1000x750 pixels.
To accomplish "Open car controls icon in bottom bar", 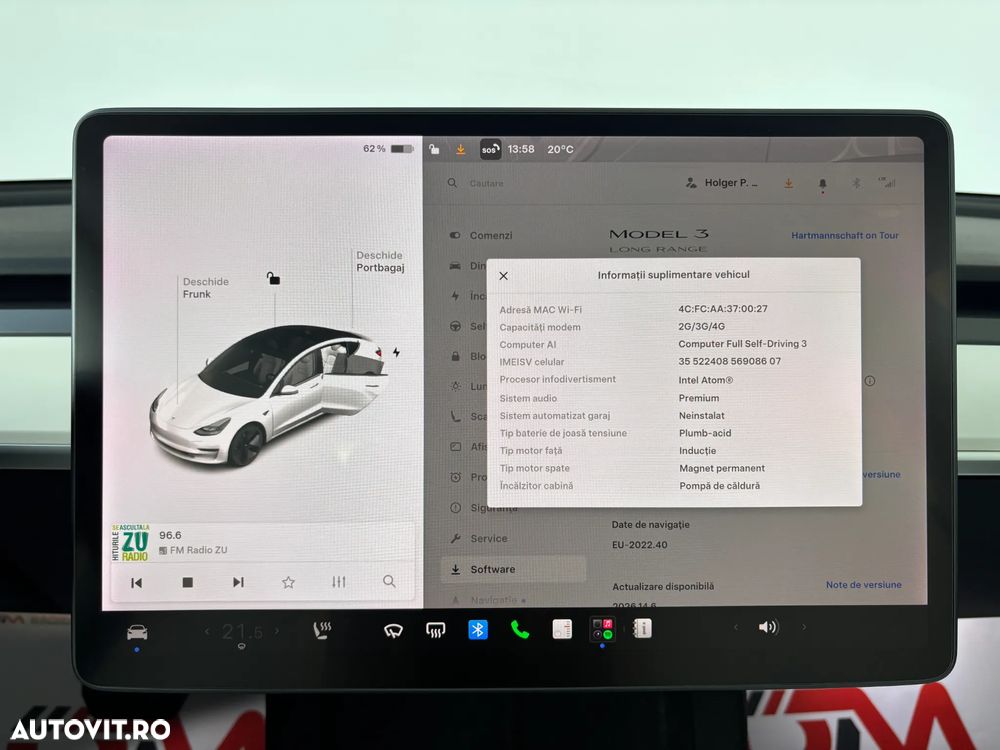I will click(x=137, y=632).
